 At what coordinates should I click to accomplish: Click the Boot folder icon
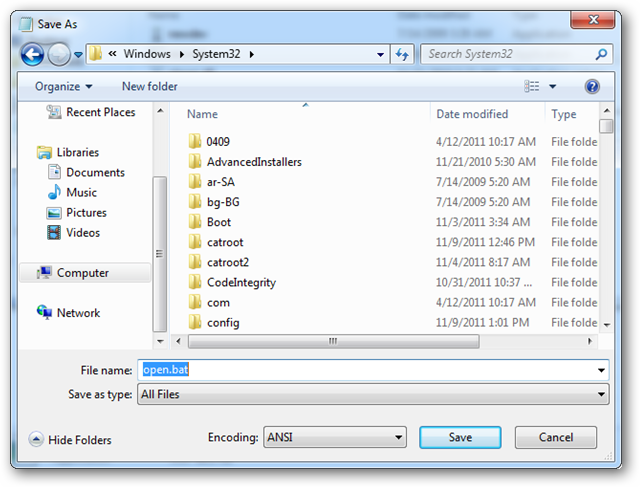[x=195, y=222]
